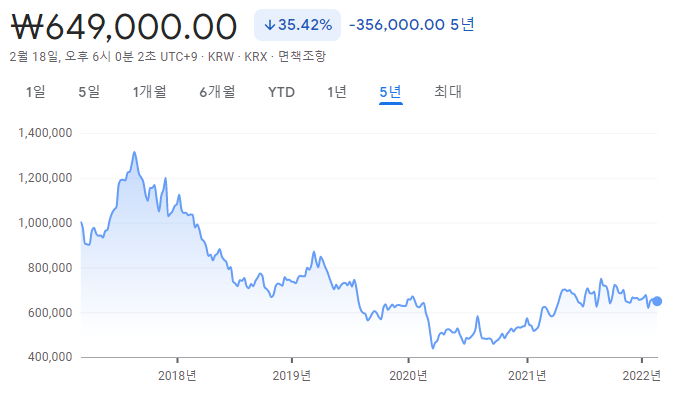Open the 면책조항 disclaimer link
Image resolution: width=691 pixels, height=403 pixels.
point(302,56)
